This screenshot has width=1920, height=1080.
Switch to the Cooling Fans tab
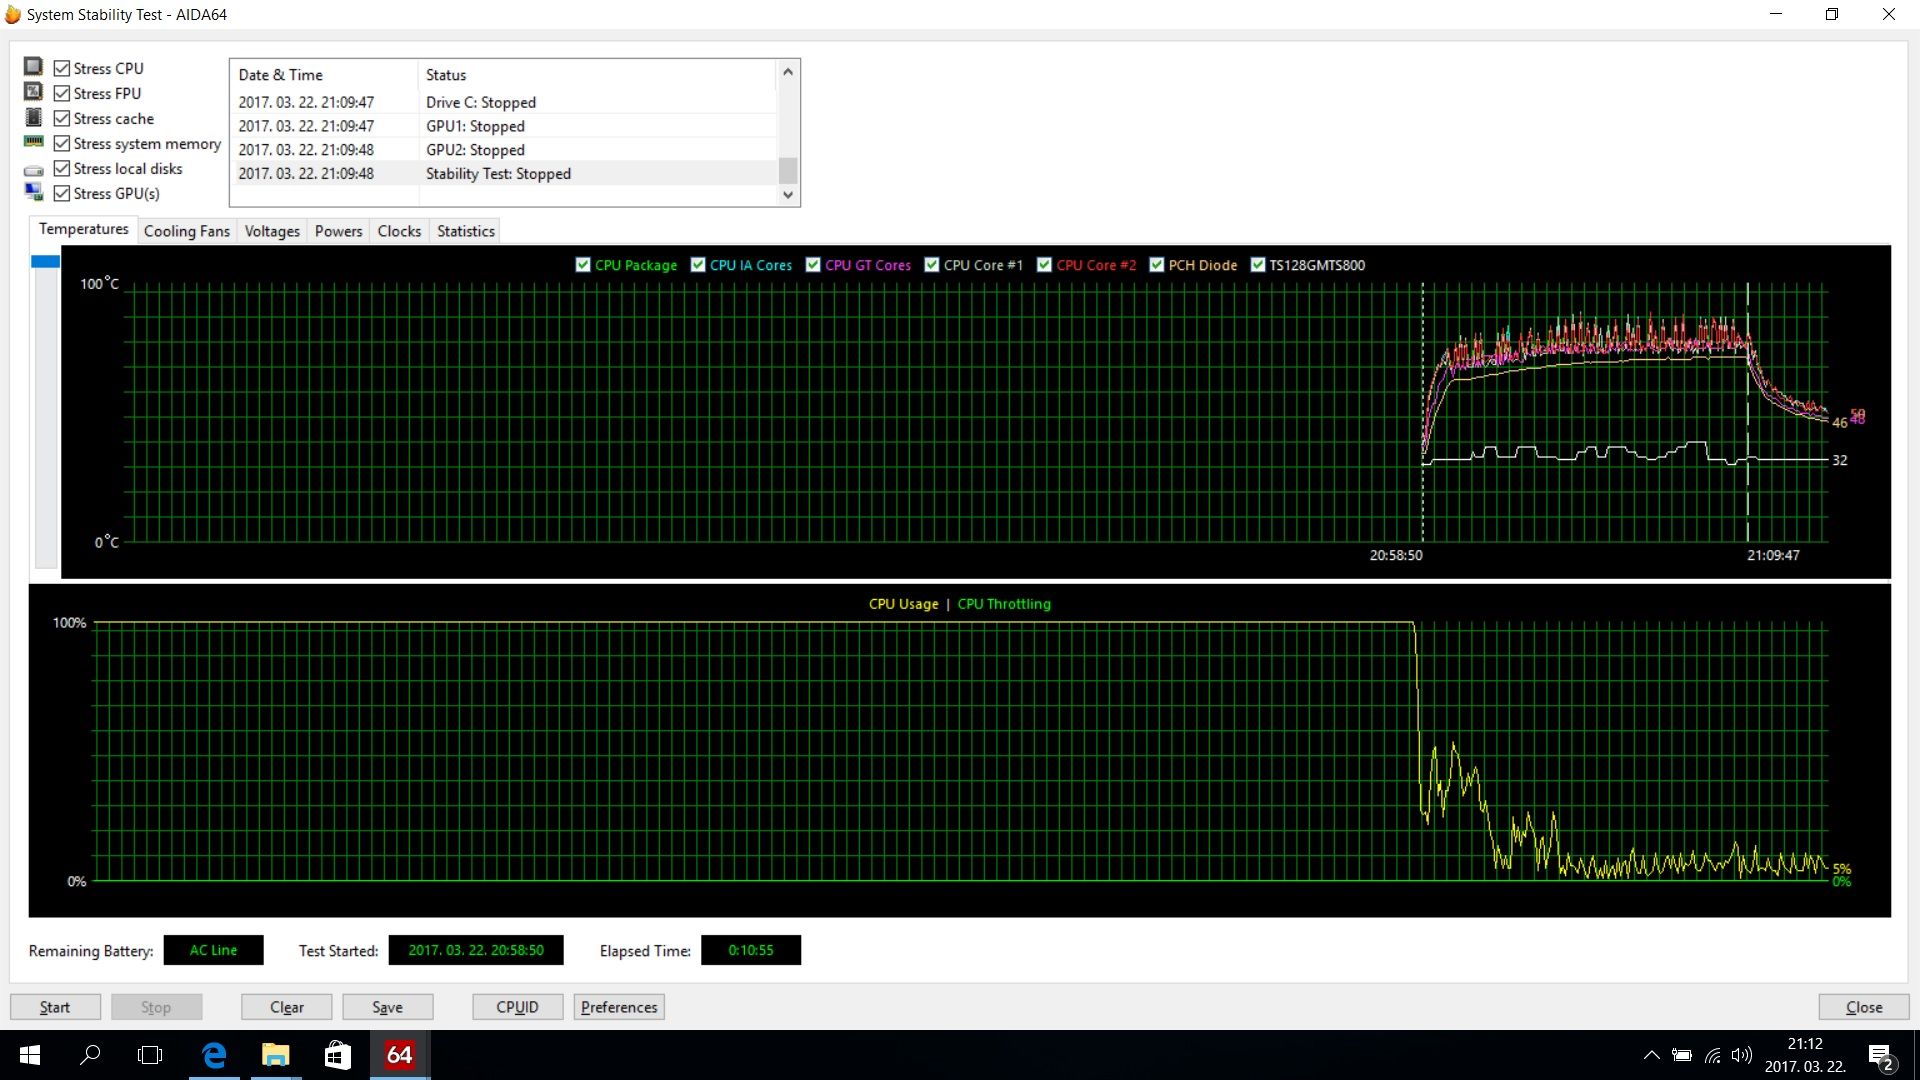pyautogui.click(x=187, y=231)
